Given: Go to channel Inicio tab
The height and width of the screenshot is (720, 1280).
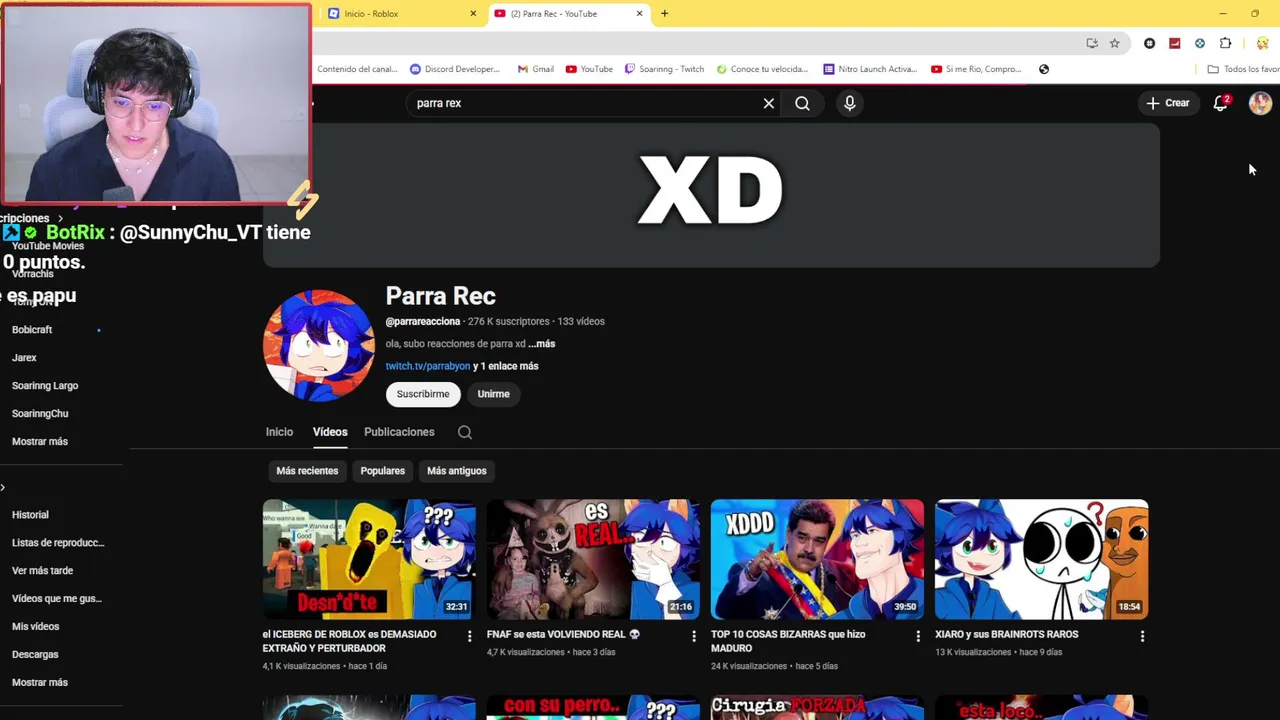Looking at the screenshot, I should [x=279, y=432].
